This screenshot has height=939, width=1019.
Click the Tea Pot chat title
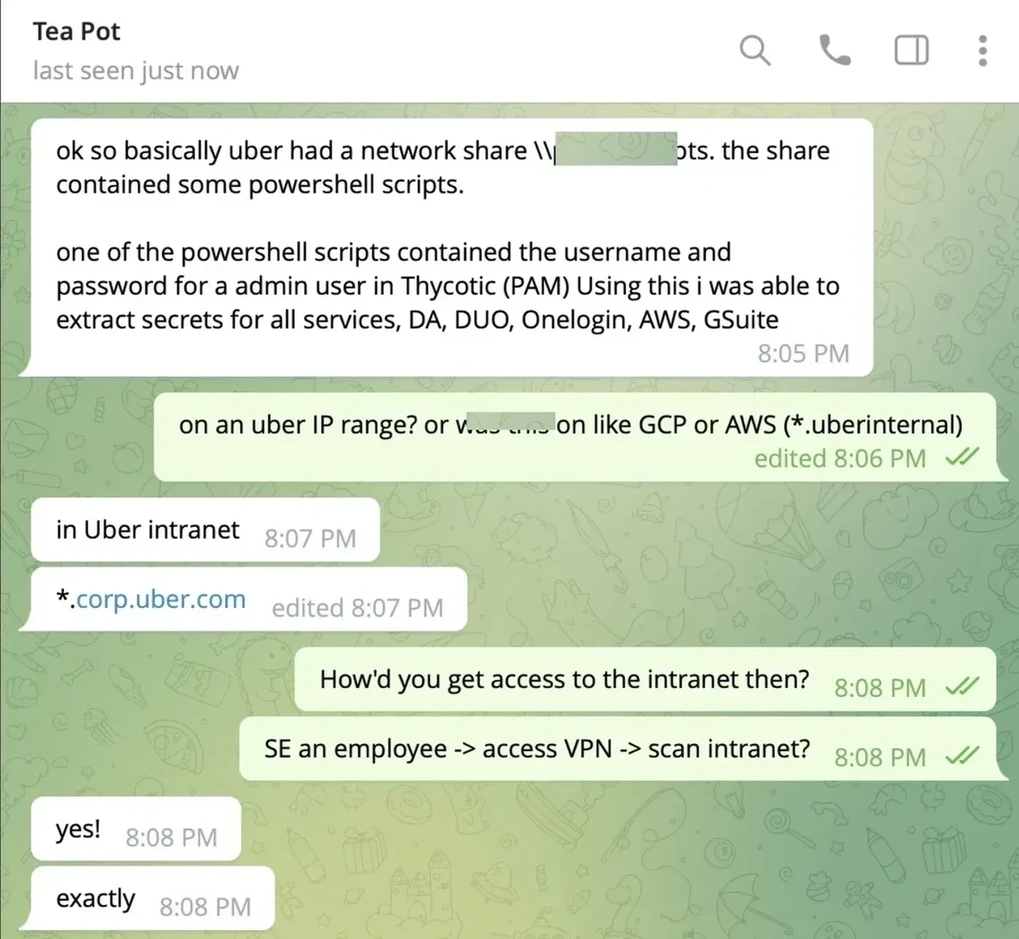(76, 31)
